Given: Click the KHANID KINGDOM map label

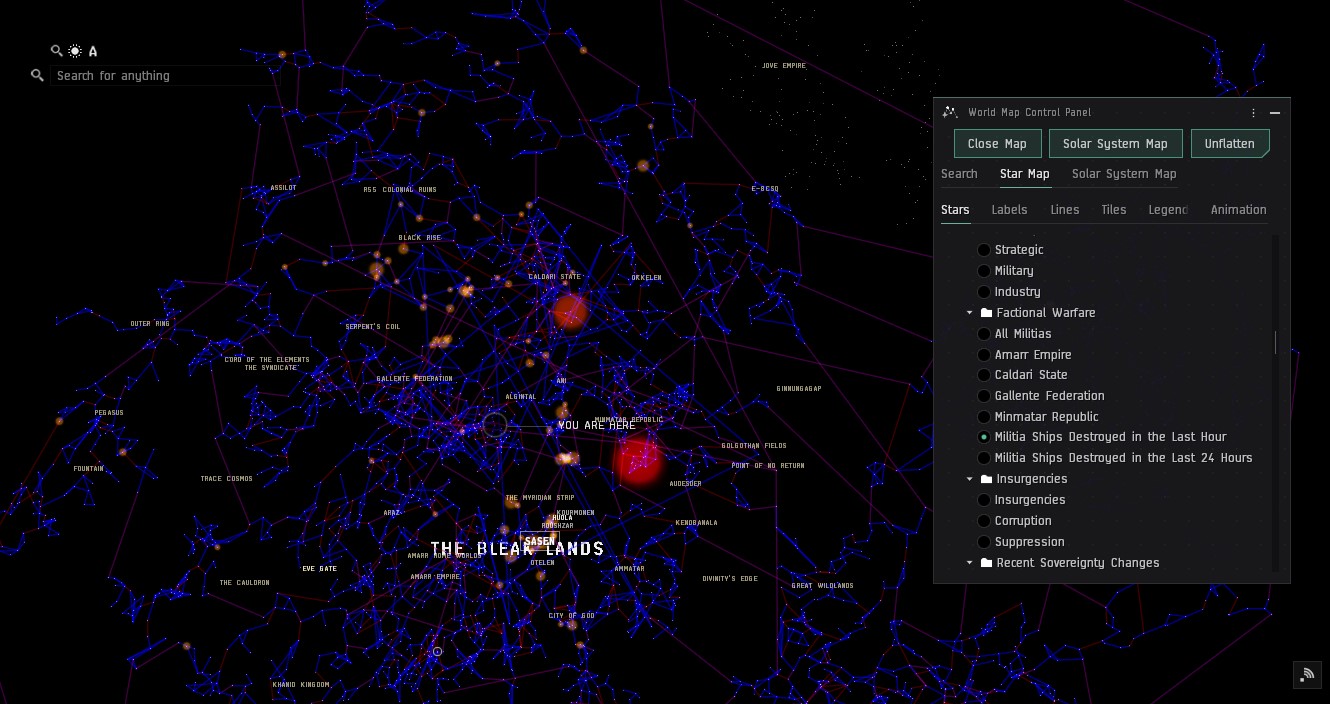Looking at the screenshot, I should tap(301, 685).
